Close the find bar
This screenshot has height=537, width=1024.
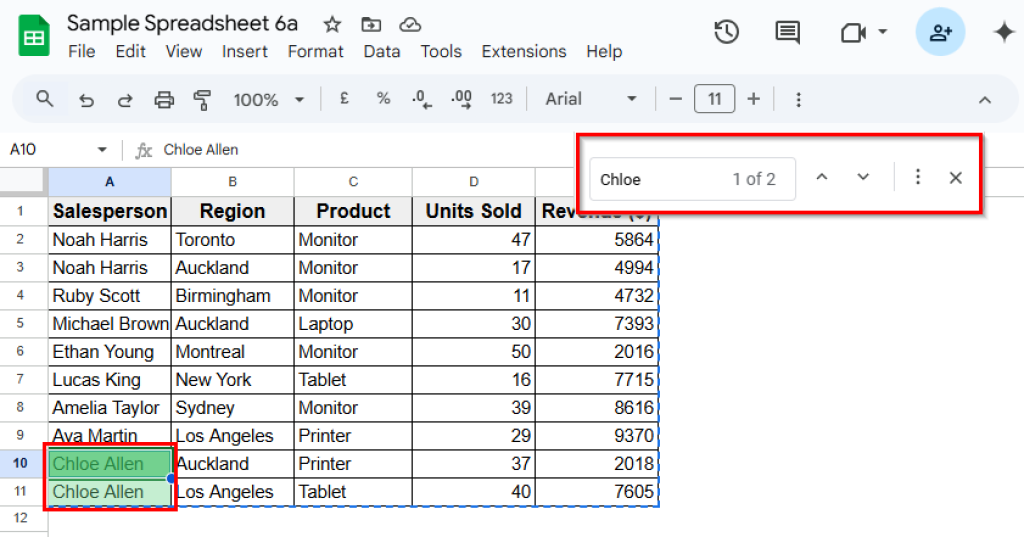(x=955, y=178)
